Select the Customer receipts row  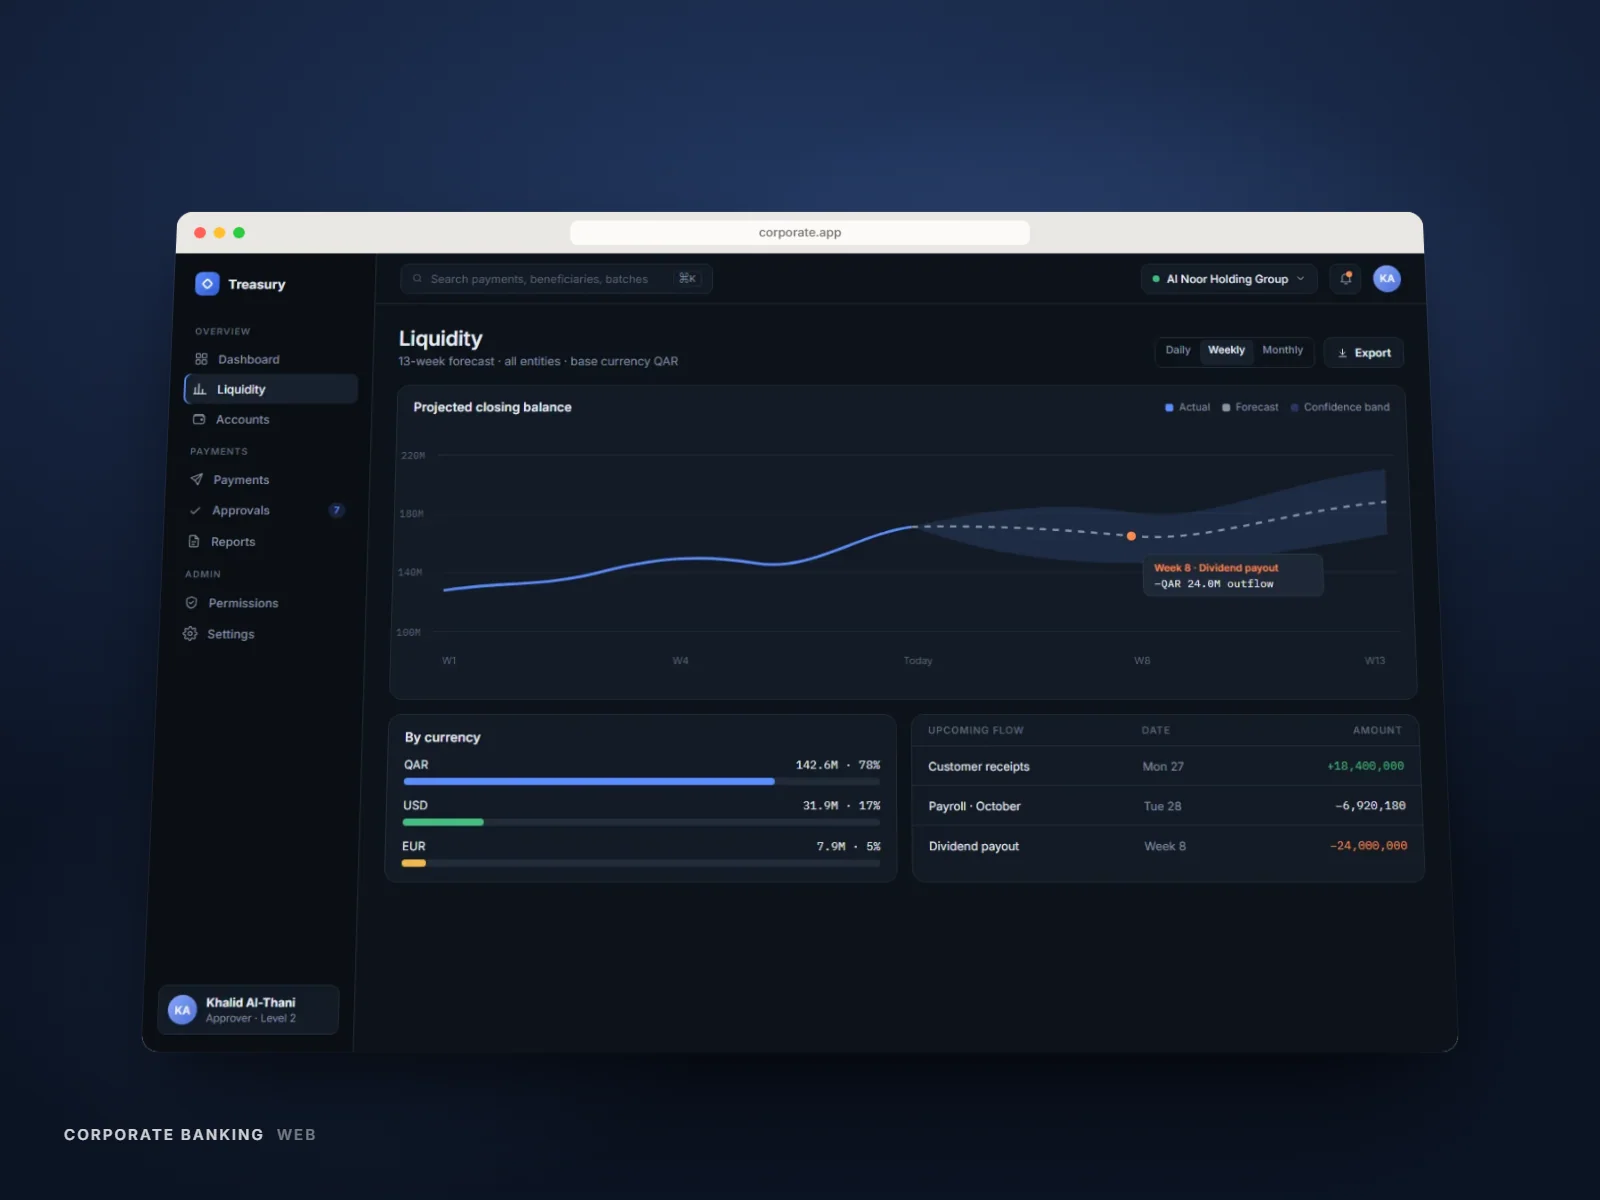(1166, 766)
